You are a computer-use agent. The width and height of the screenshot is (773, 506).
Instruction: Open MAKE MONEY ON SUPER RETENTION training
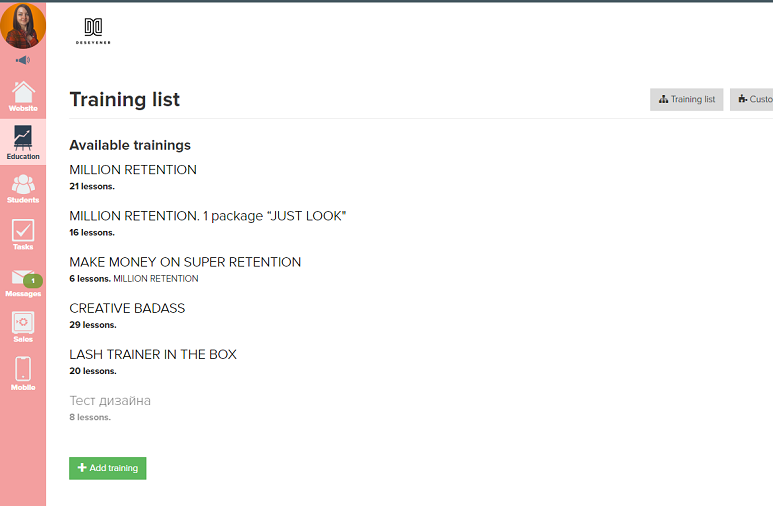pos(185,262)
